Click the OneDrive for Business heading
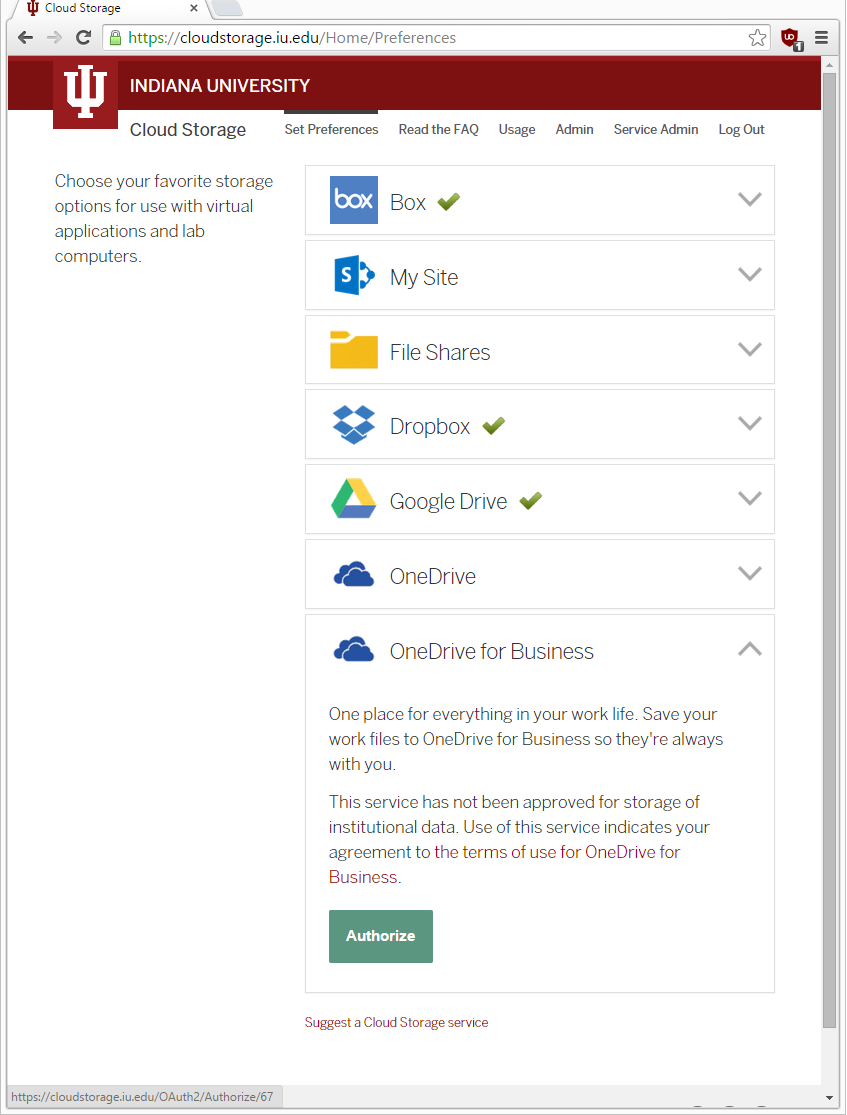847x1115 pixels. click(491, 651)
